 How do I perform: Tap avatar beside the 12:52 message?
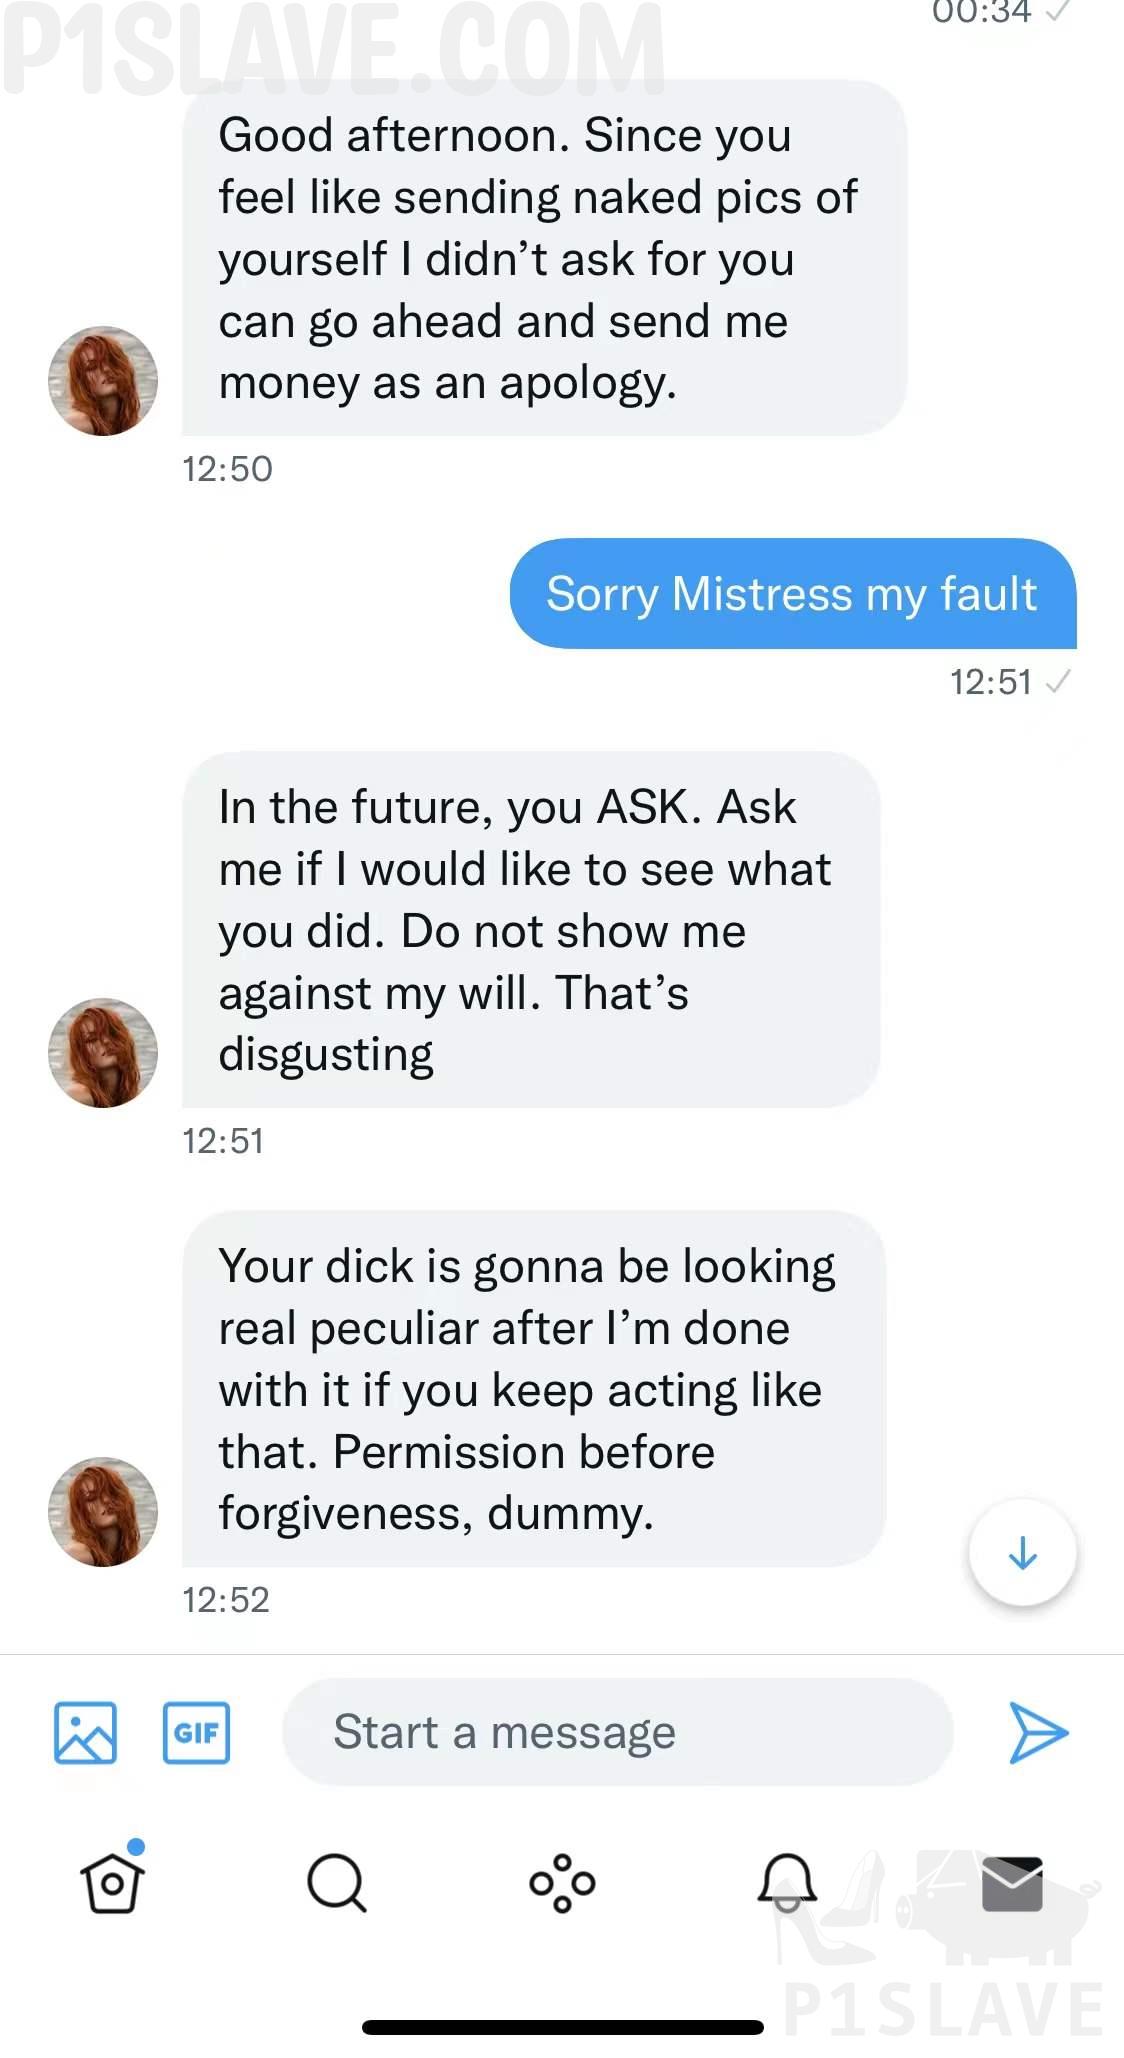pyautogui.click(x=103, y=1512)
